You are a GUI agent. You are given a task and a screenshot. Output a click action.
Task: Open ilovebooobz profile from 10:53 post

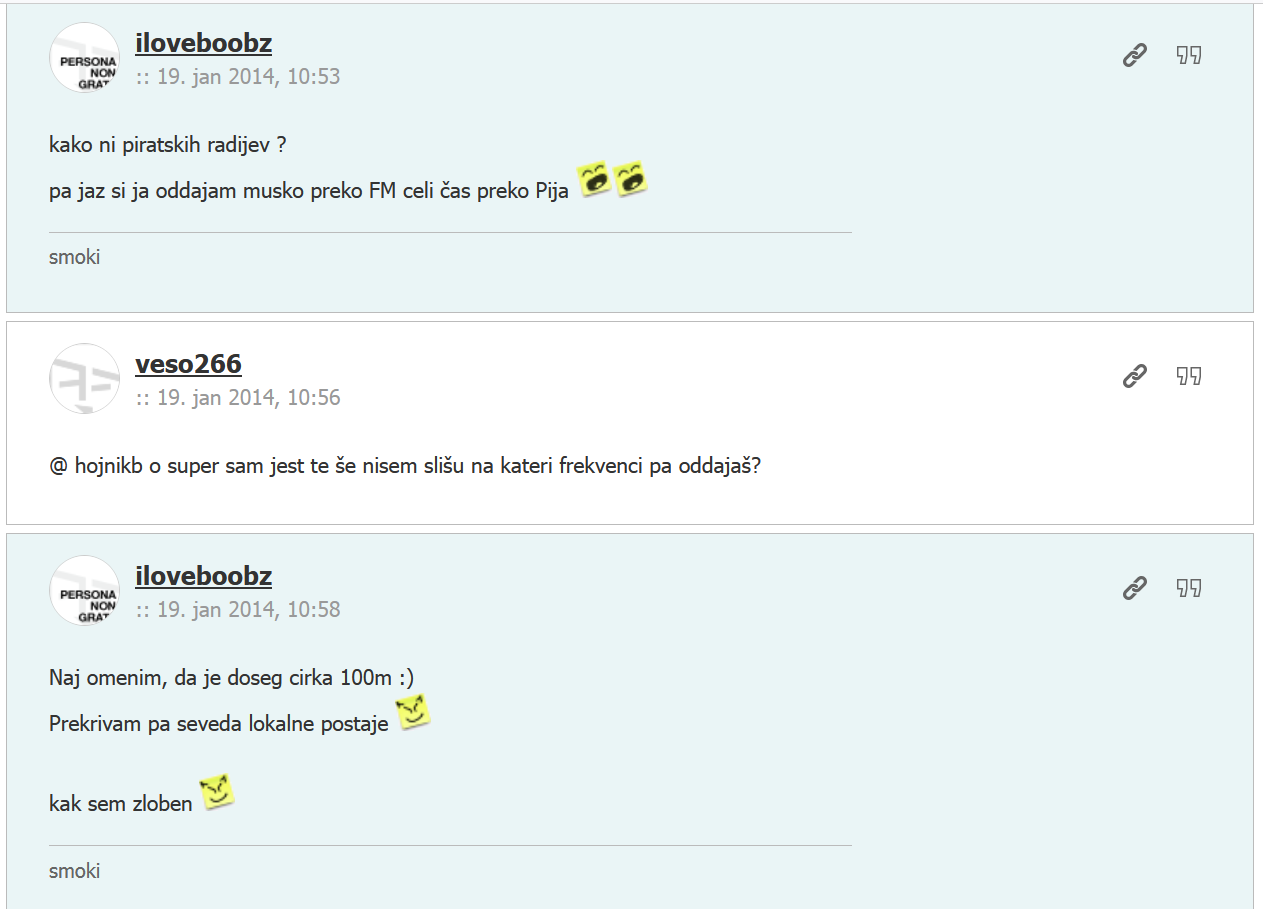pyautogui.click(x=203, y=43)
